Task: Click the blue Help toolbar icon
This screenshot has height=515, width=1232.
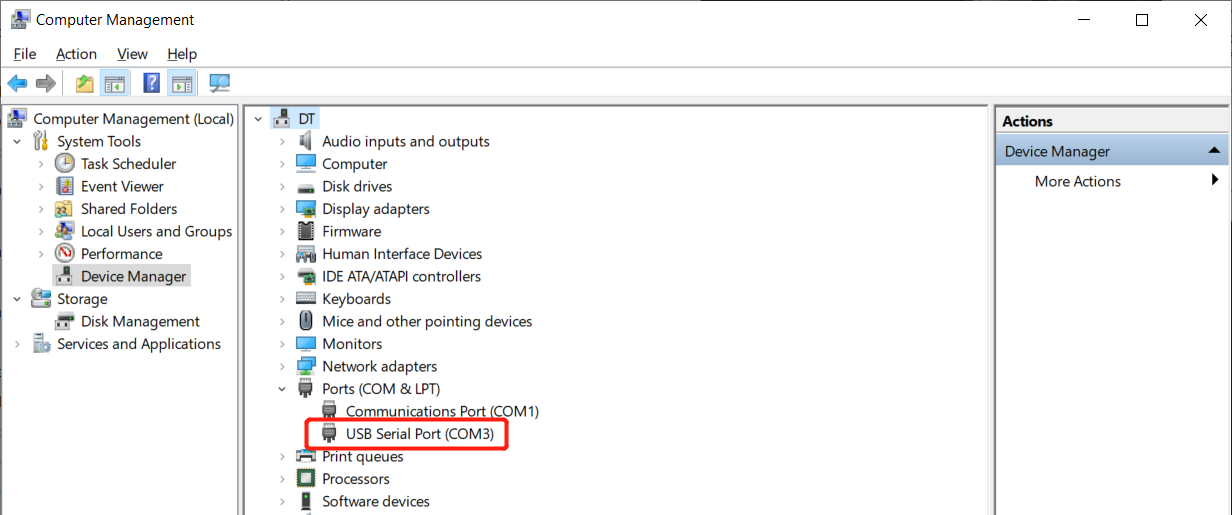Action: click(152, 83)
